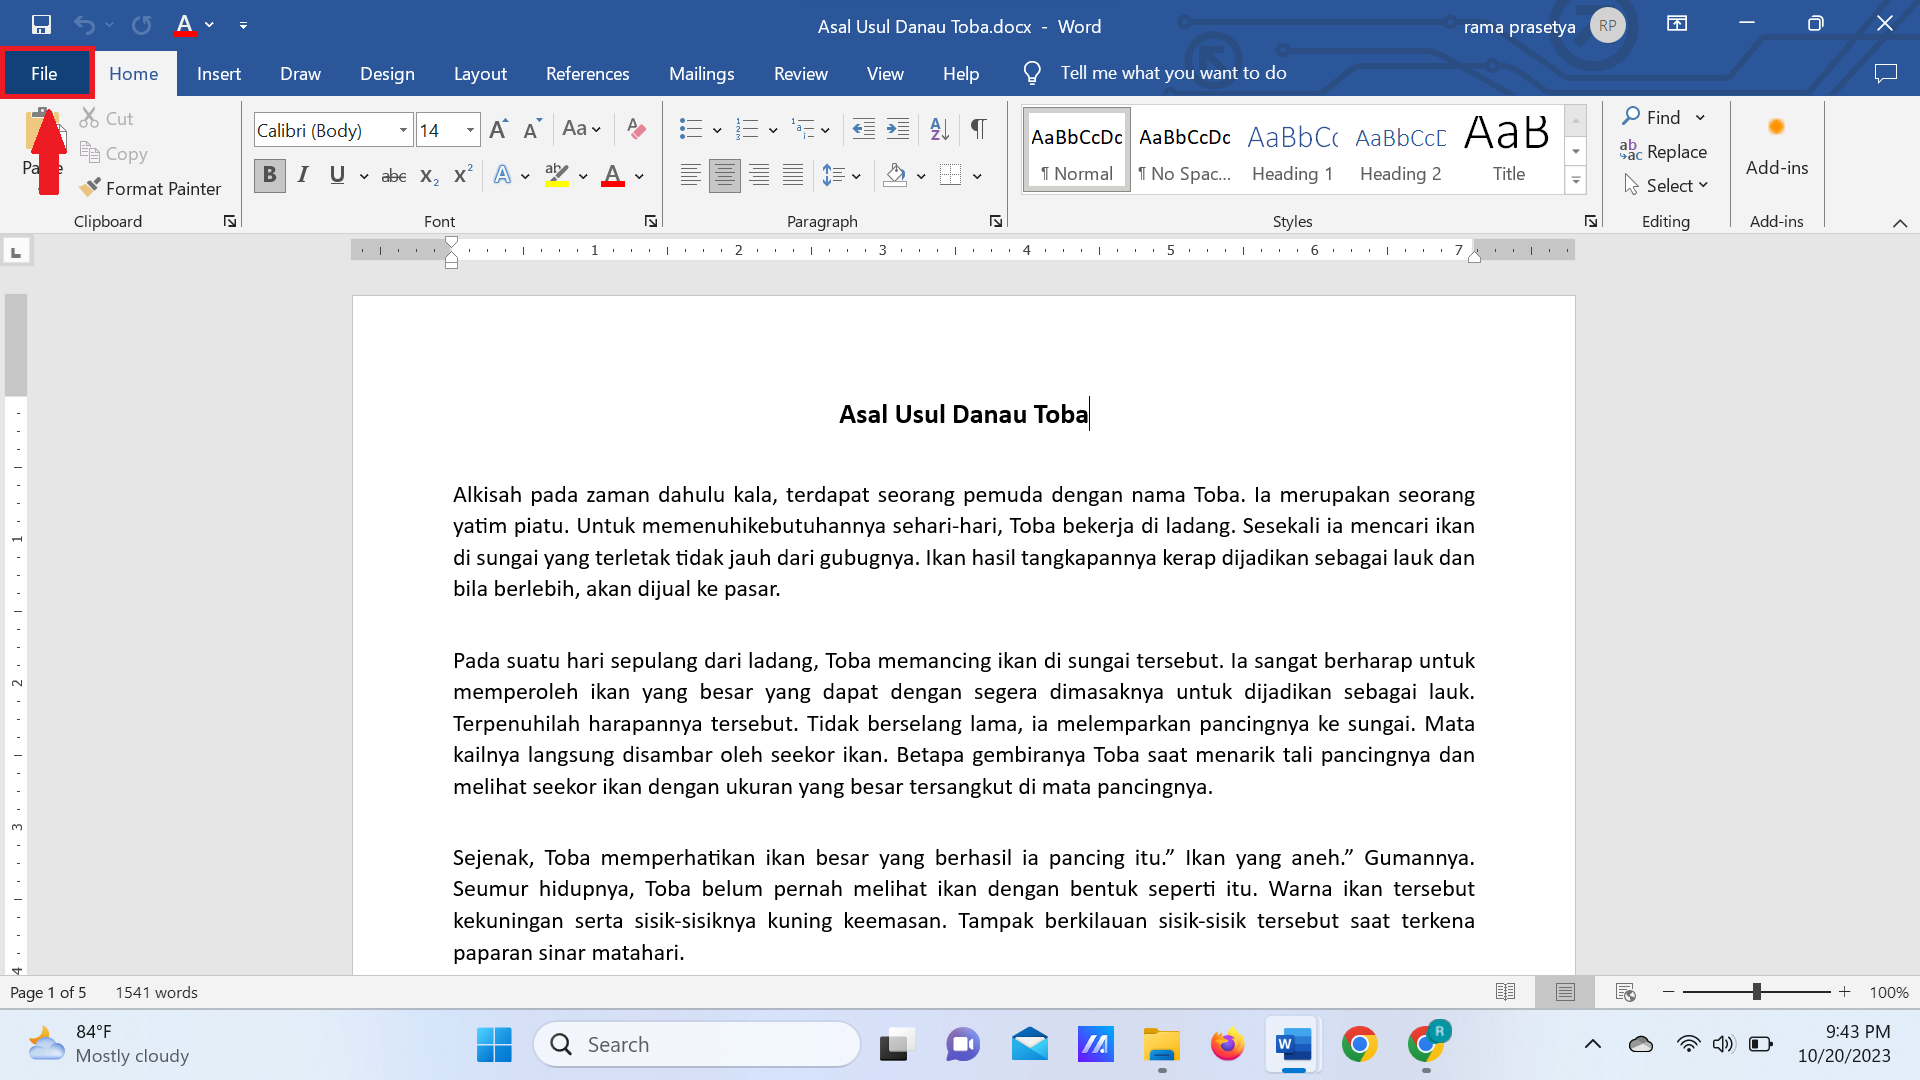The height and width of the screenshot is (1080, 1920).
Task: Click Format Painter button
Action: [151, 188]
